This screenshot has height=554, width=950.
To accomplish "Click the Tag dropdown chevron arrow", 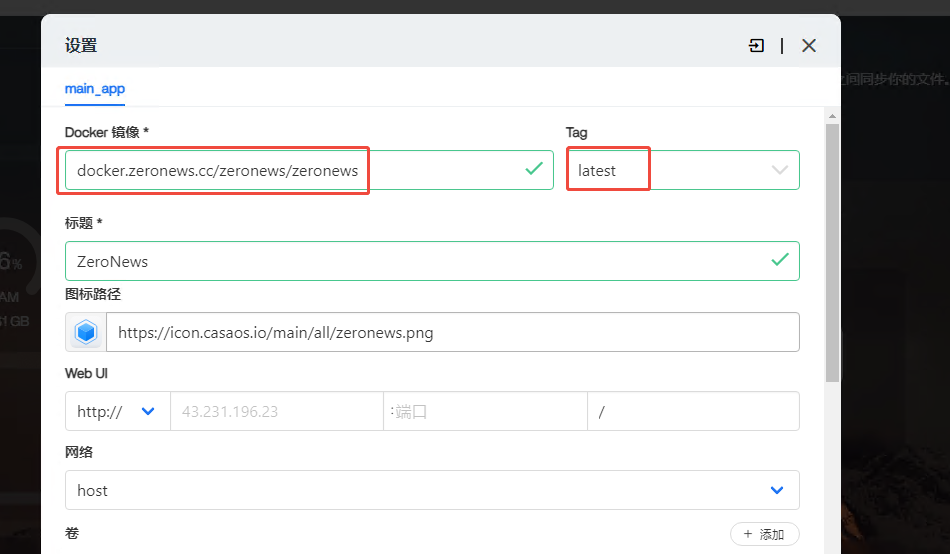I will pos(779,170).
